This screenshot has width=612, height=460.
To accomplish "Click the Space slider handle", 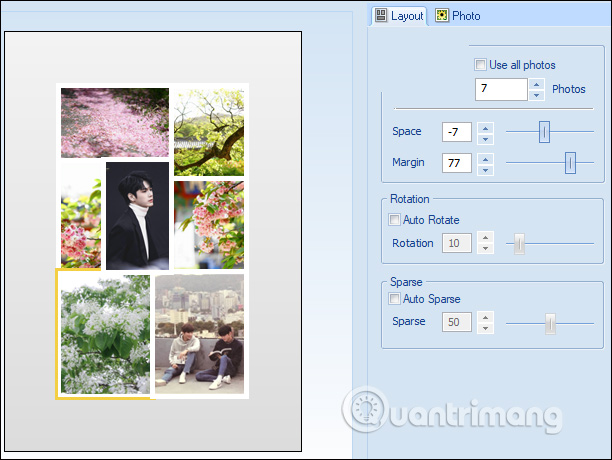I will coord(544,132).
